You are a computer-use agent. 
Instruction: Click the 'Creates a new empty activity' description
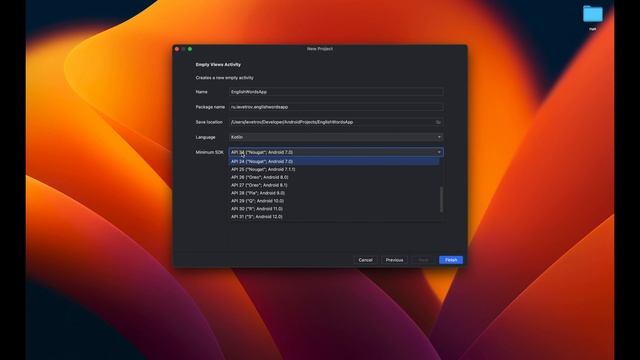(224, 78)
